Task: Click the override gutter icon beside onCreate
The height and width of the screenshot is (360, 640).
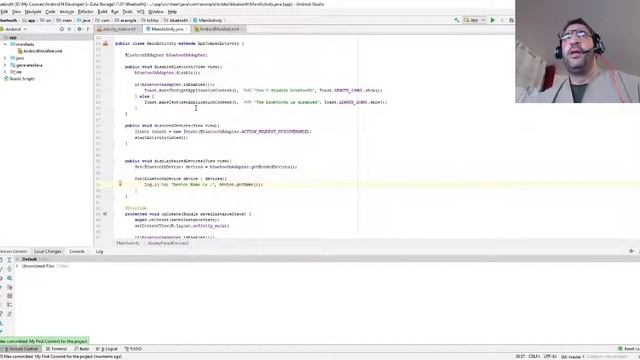Action: (x=105, y=214)
